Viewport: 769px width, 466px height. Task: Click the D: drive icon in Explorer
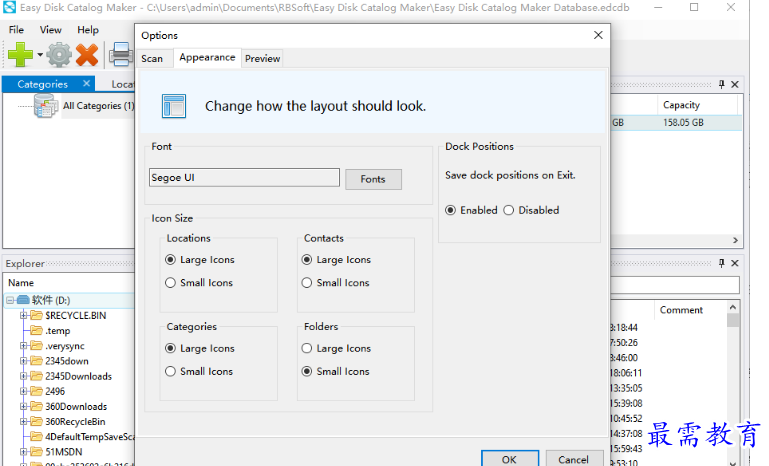click(23, 300)
